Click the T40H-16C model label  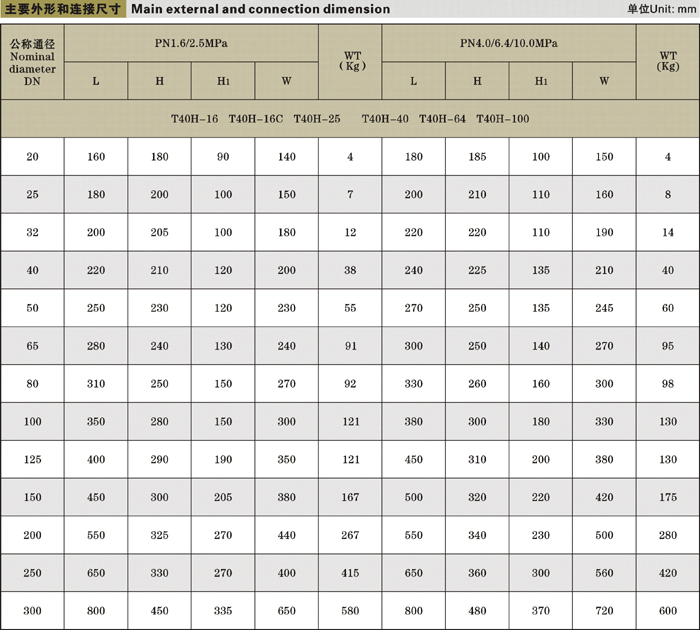coord(255,119)
